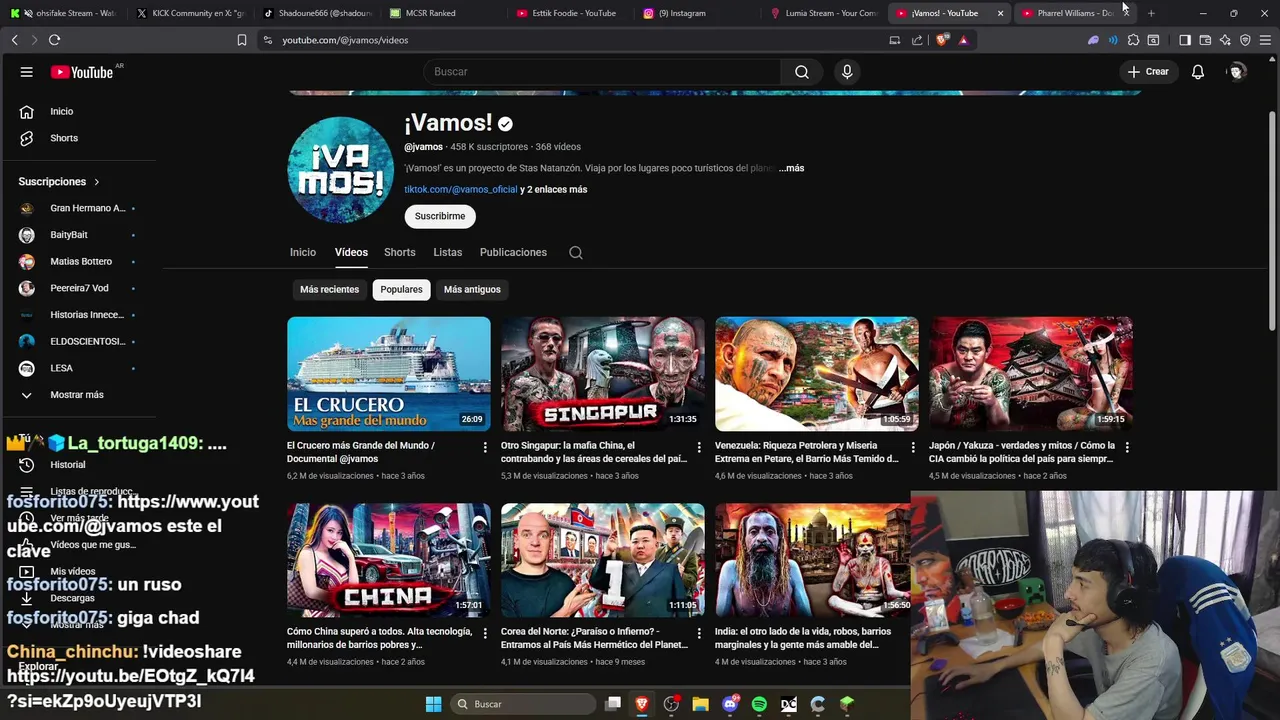Go back with browser back arrow

(14, 40)
